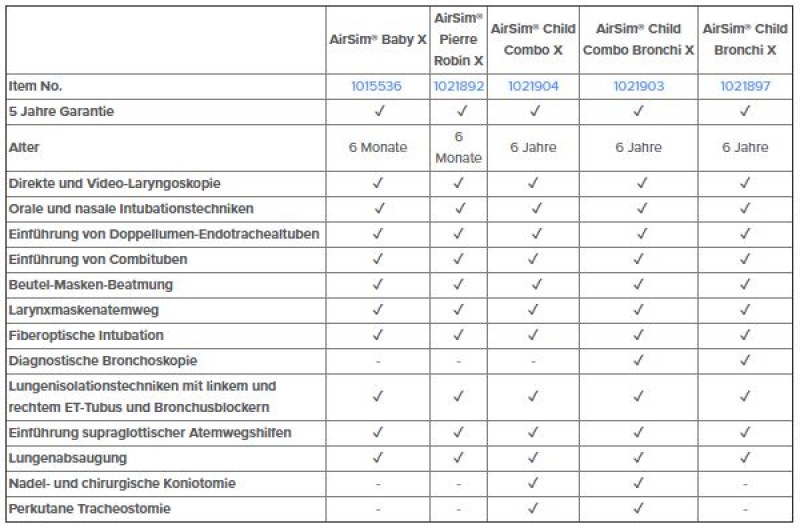Click the 1021904 item link
This screenshot has width=800, height=528.
click(x=533, y=86)
